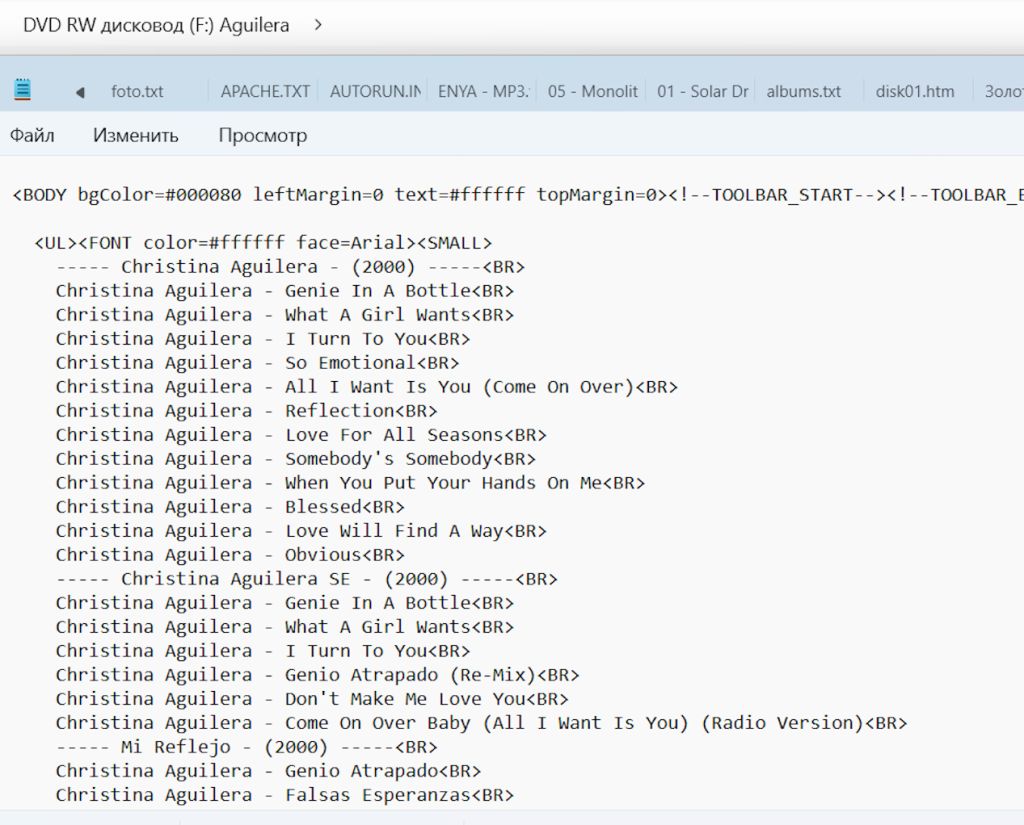Open the Файл menu
Screen dimensions: 1024x825
(x=32, y=135)
